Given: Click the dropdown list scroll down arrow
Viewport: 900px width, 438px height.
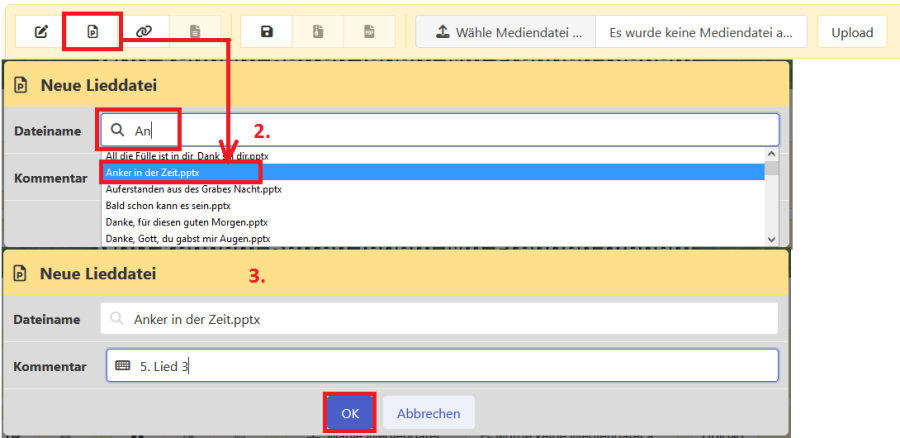Looking at the screenshot, I should point(771,239).
